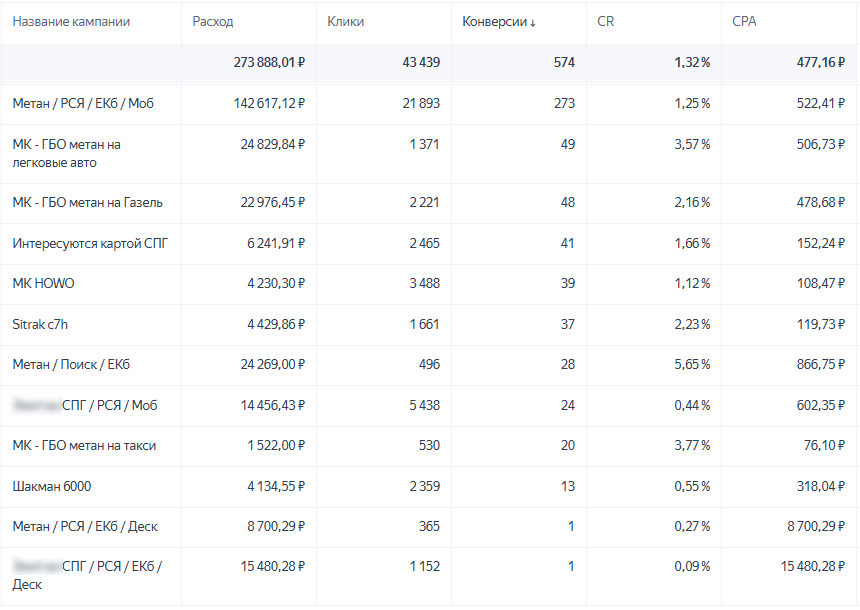
Task: Open the Шакман 6000 campaign
Action: click(52, 487)
